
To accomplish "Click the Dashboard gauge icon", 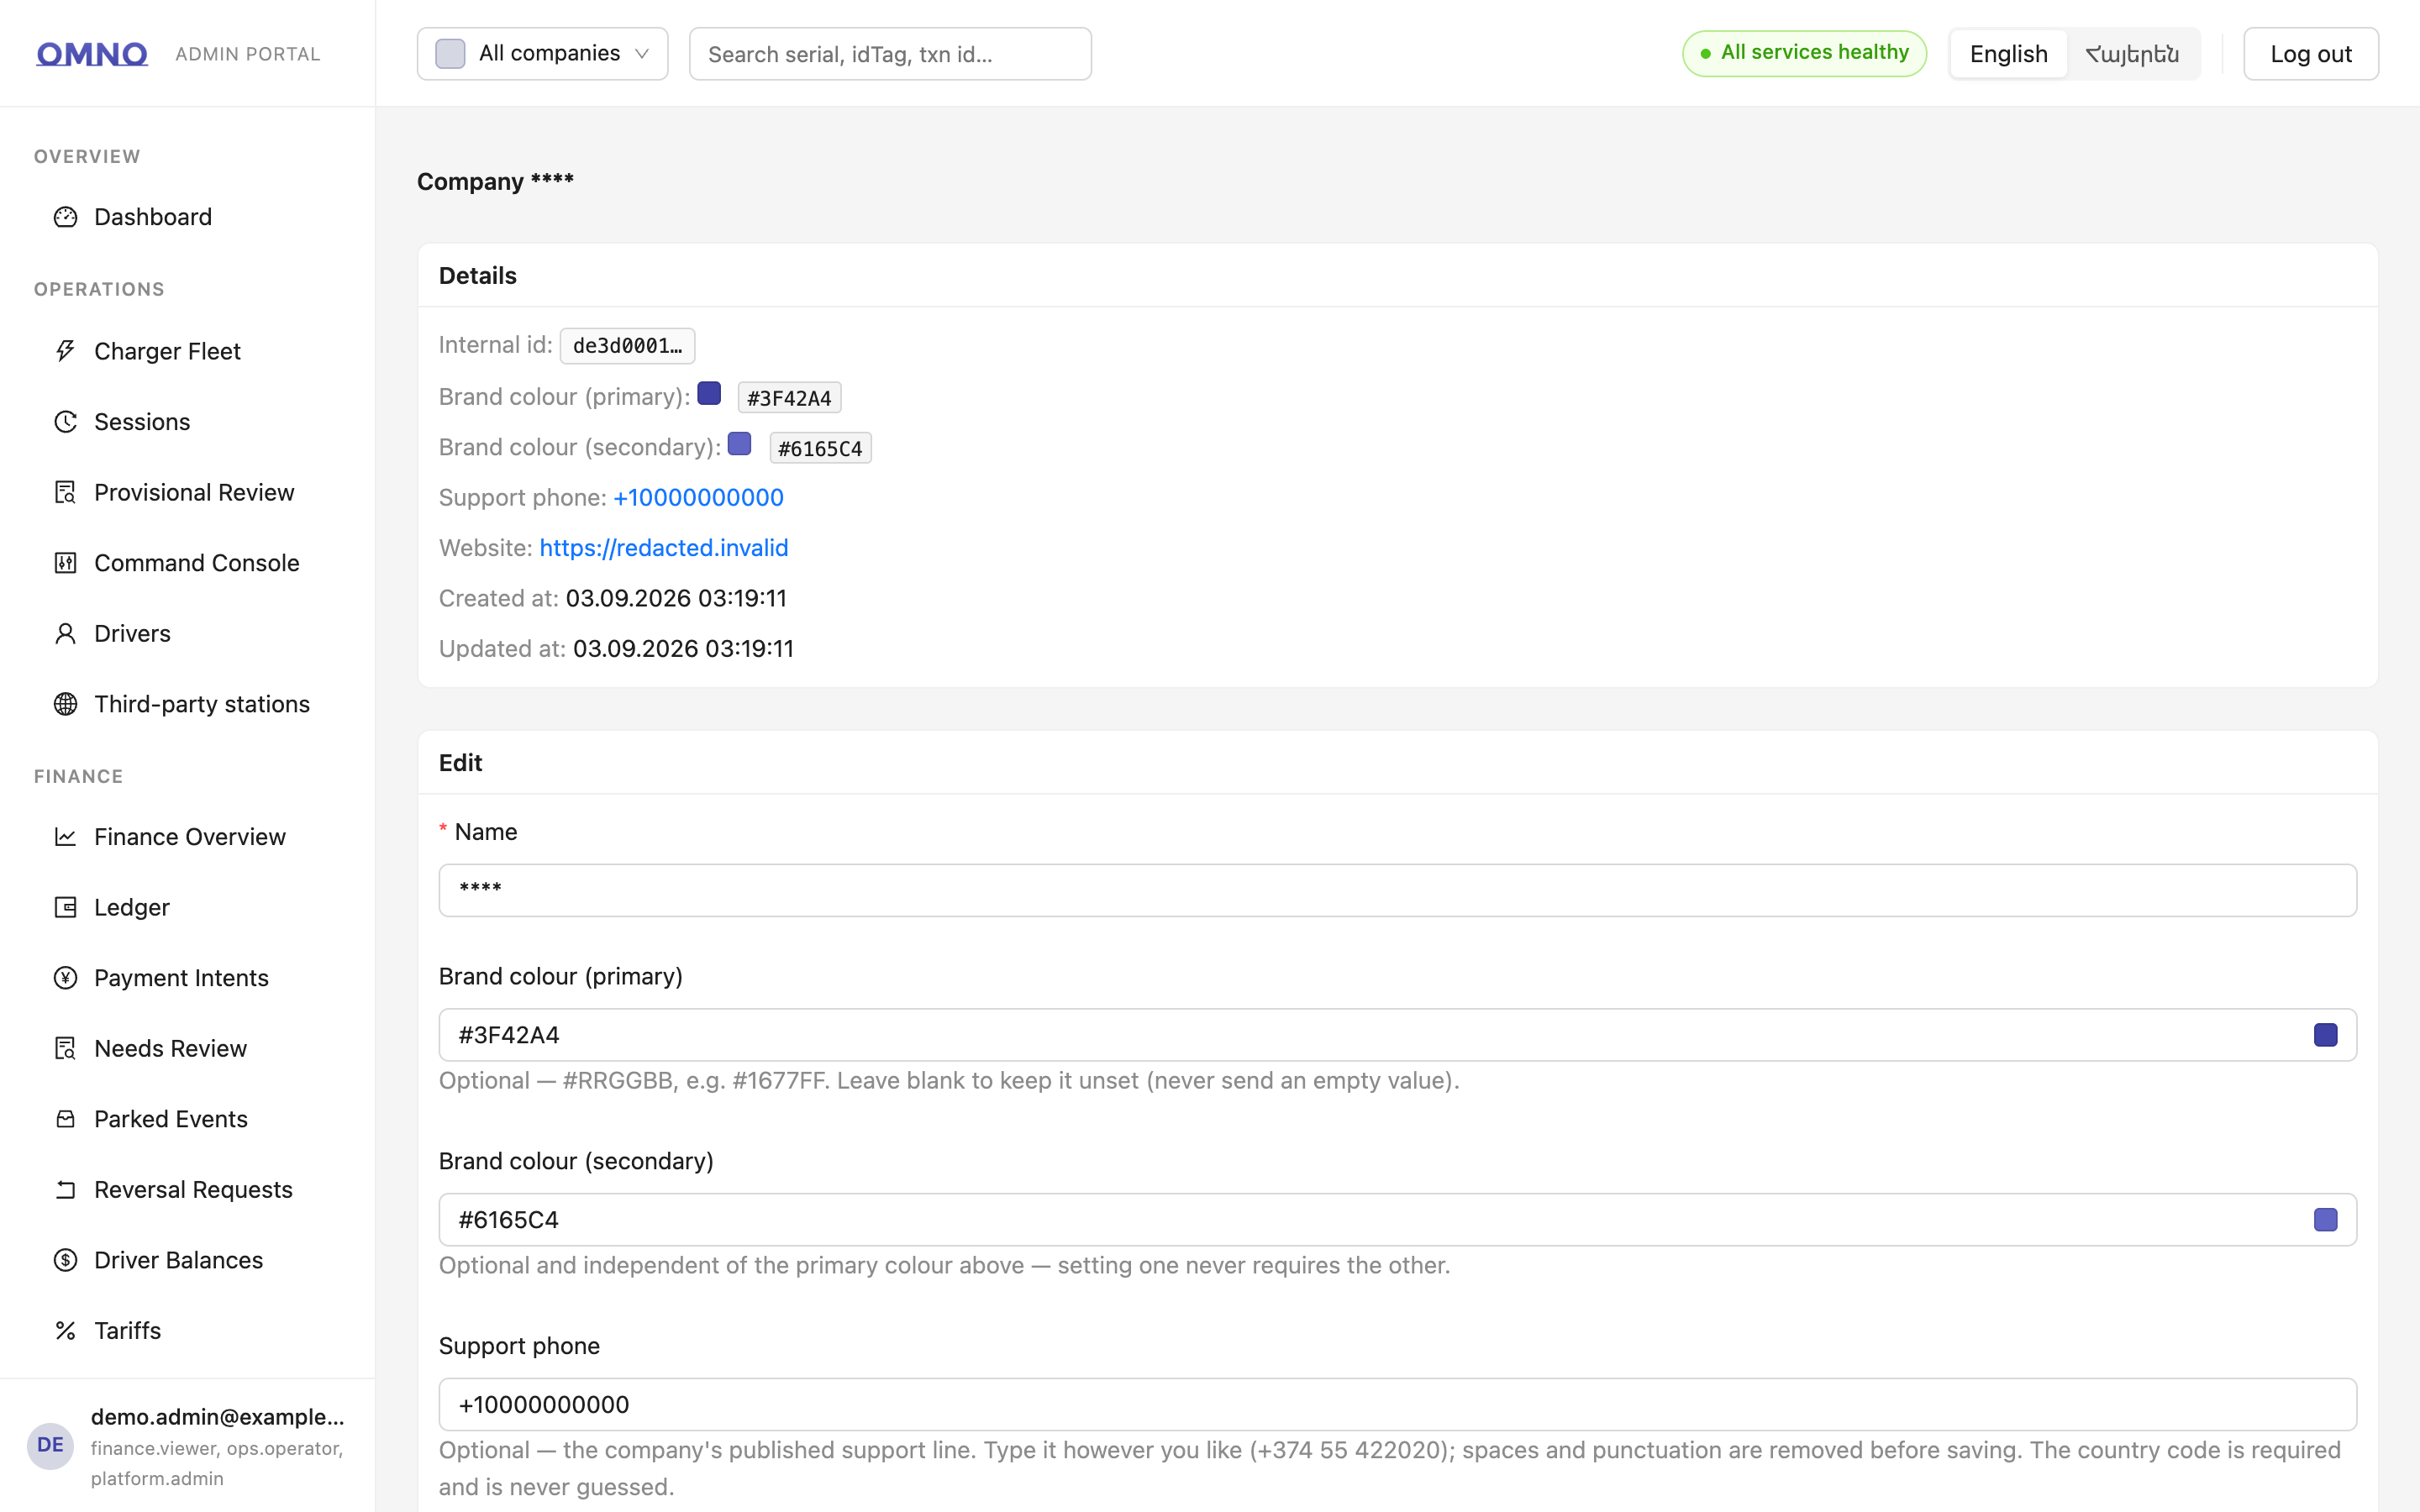I will [x=66, y=217].
